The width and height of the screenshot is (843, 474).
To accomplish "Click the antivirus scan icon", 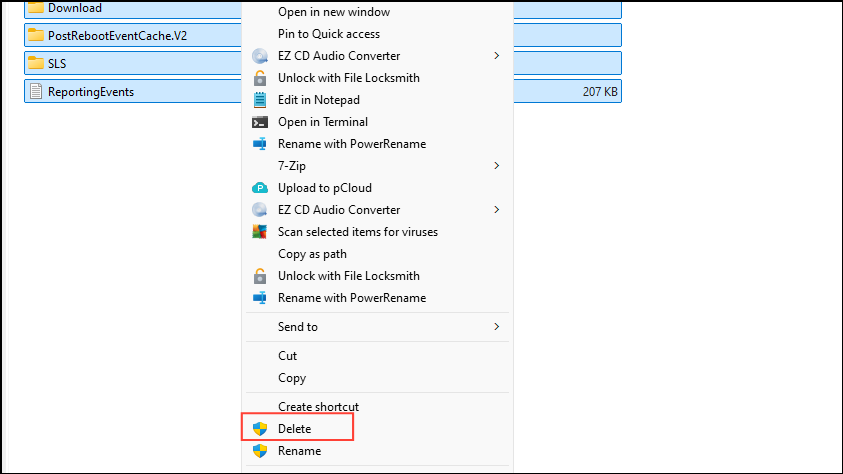I will 260,232.
